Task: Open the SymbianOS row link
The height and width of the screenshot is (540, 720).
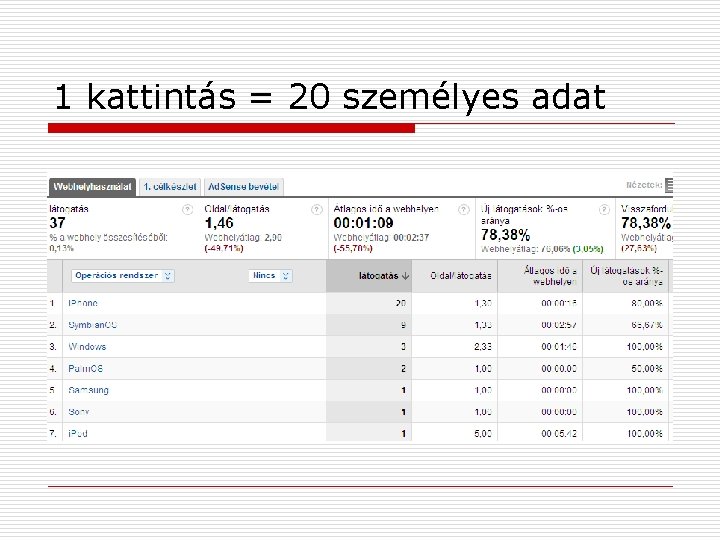Action: (92, 325)
